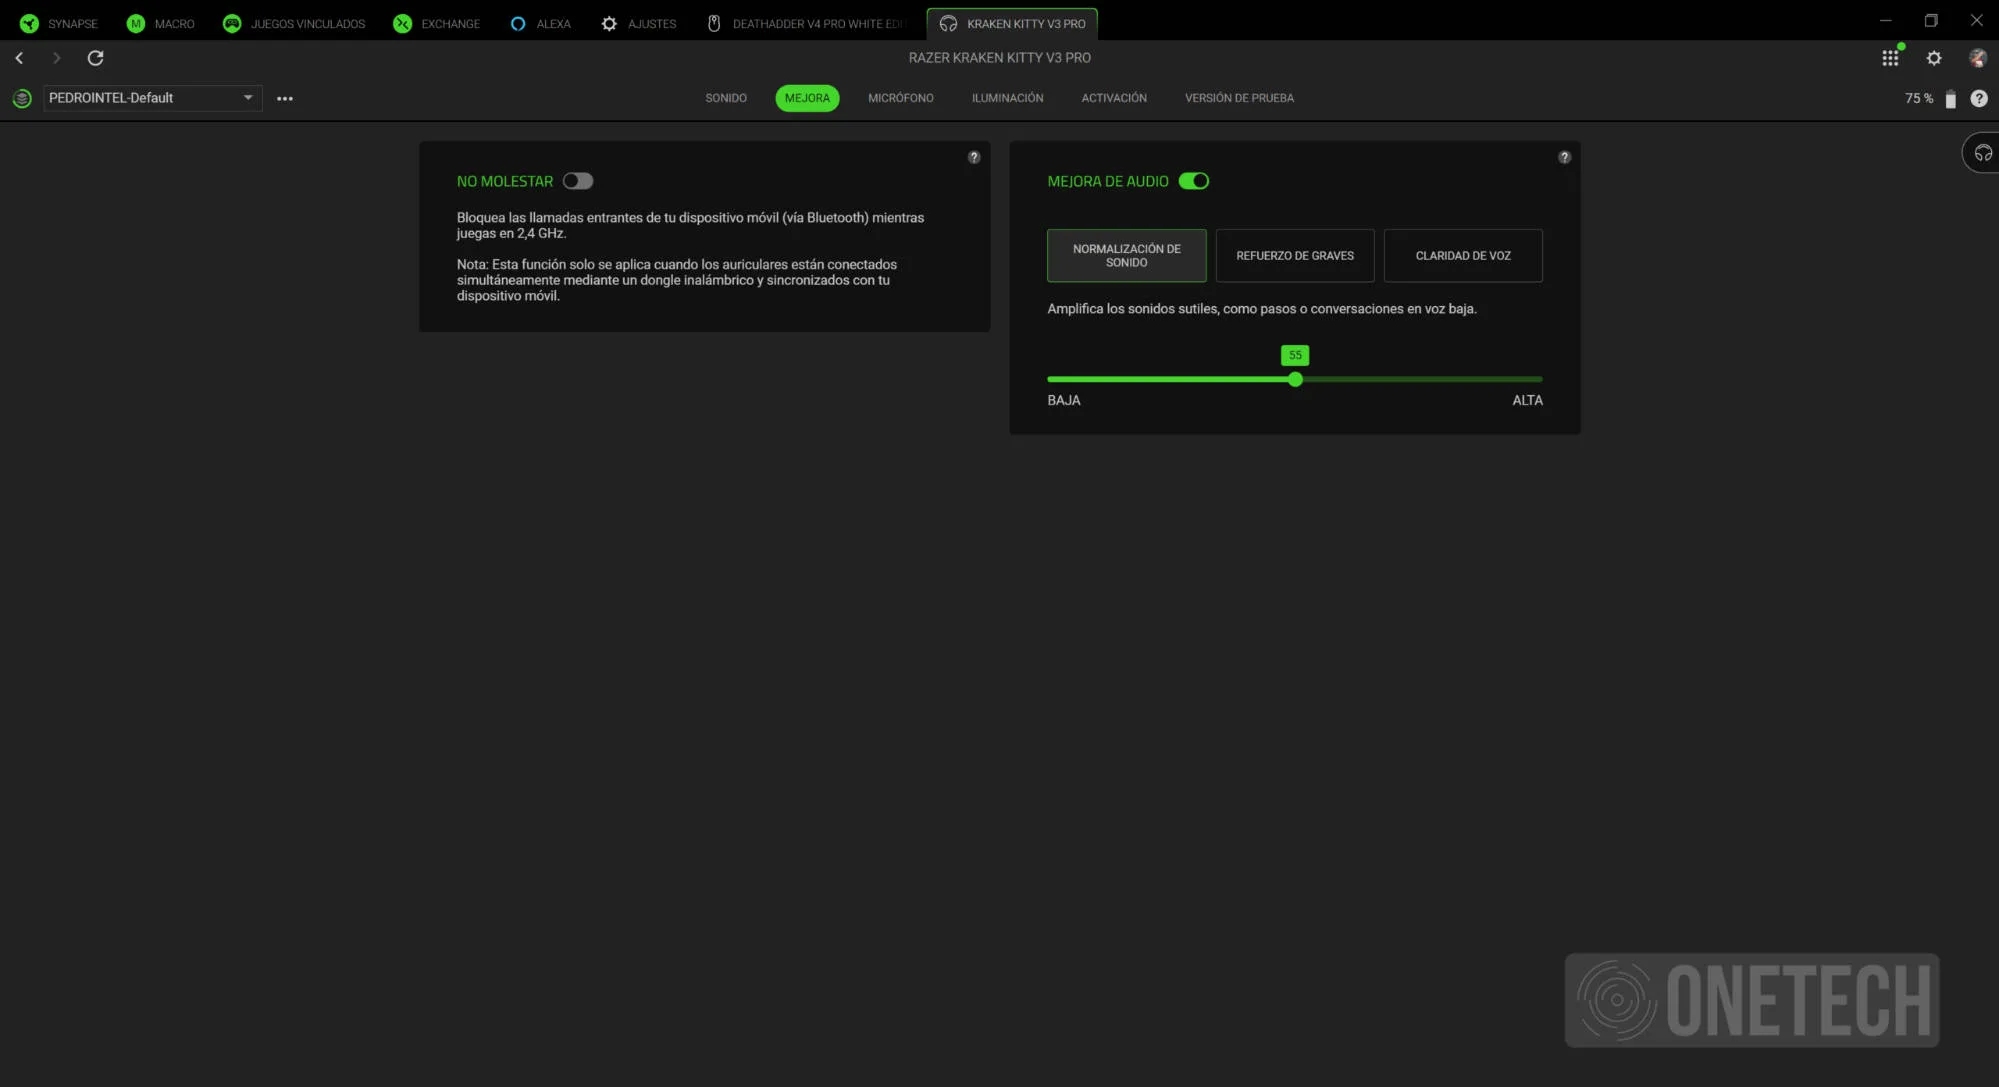Select the Kraken Kitty V3 Pro tab
Screen dimensions: 1999x1087
click(1012, 23)
